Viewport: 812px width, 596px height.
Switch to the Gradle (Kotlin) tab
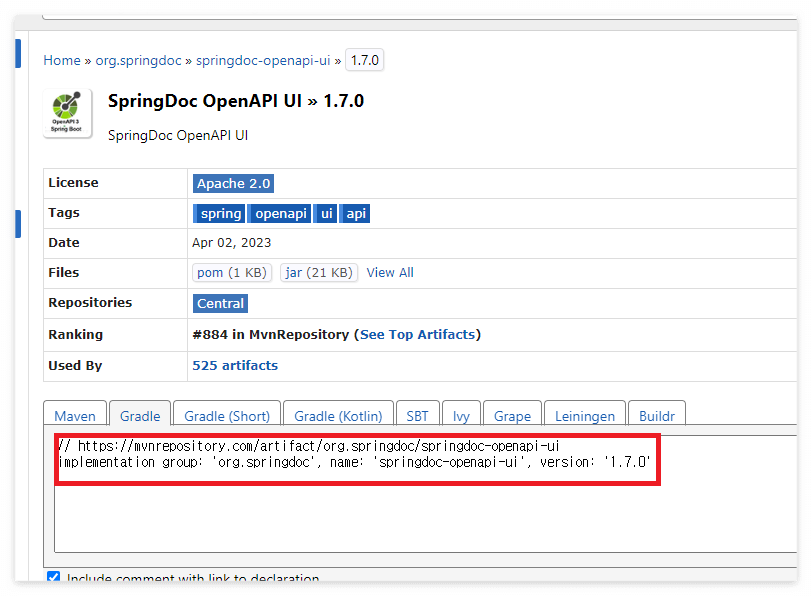pyautogui.click(x=339, y=415)
